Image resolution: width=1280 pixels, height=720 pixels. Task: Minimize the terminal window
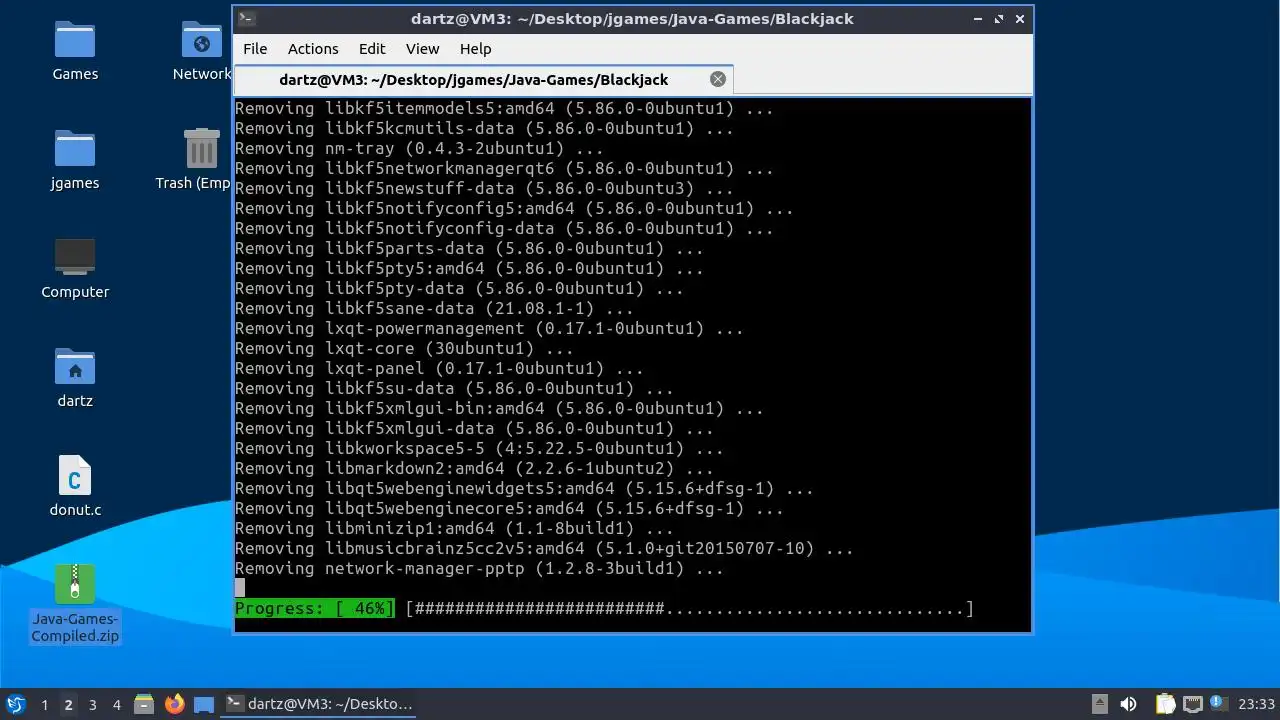pos(977,19)
